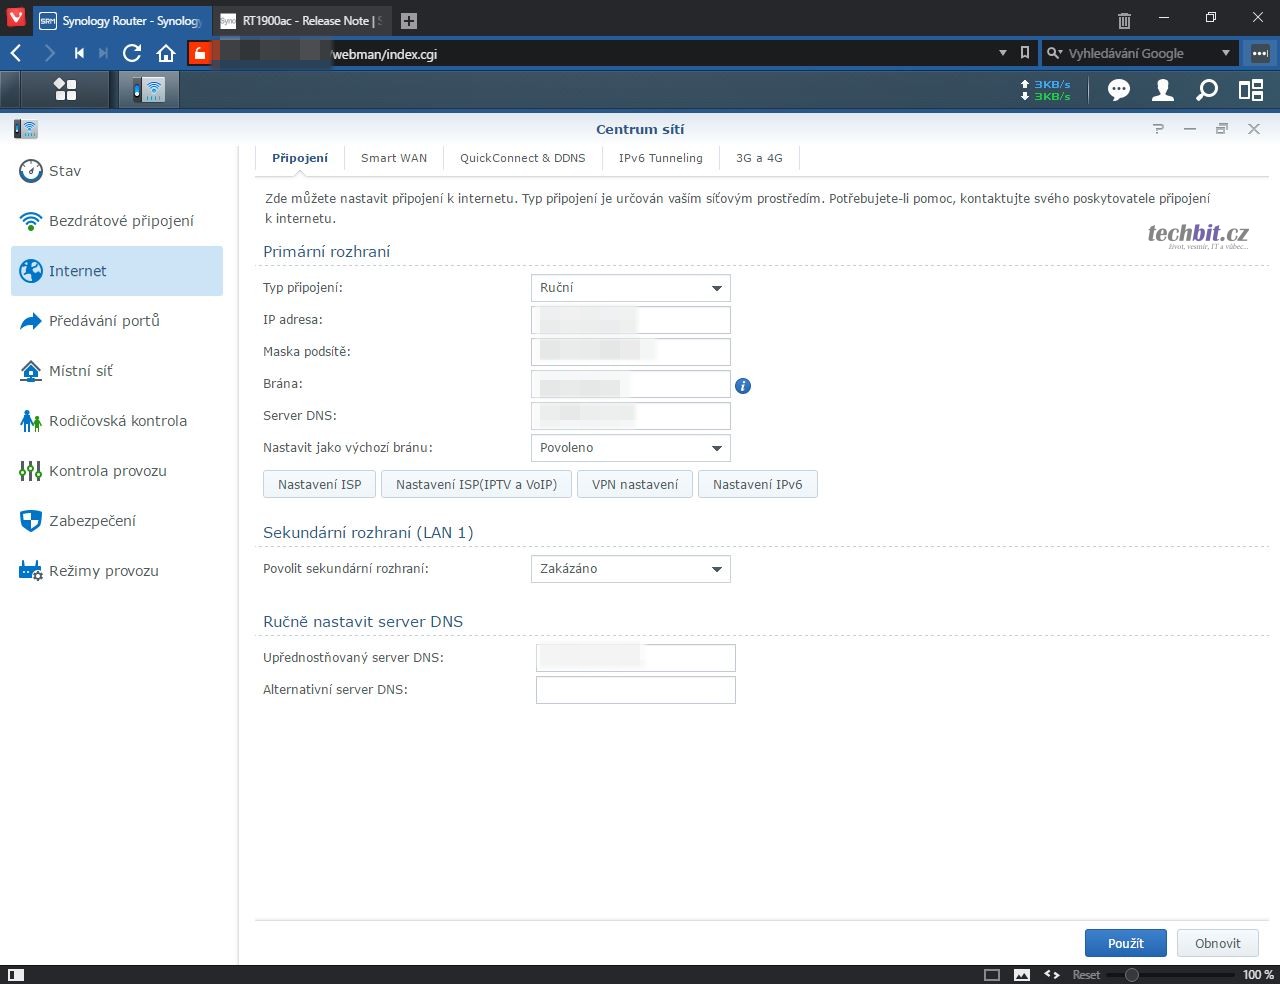Viewport: 1280px width, 984px height.
Task: Reload the page in the browser
Action: (132, 53)
